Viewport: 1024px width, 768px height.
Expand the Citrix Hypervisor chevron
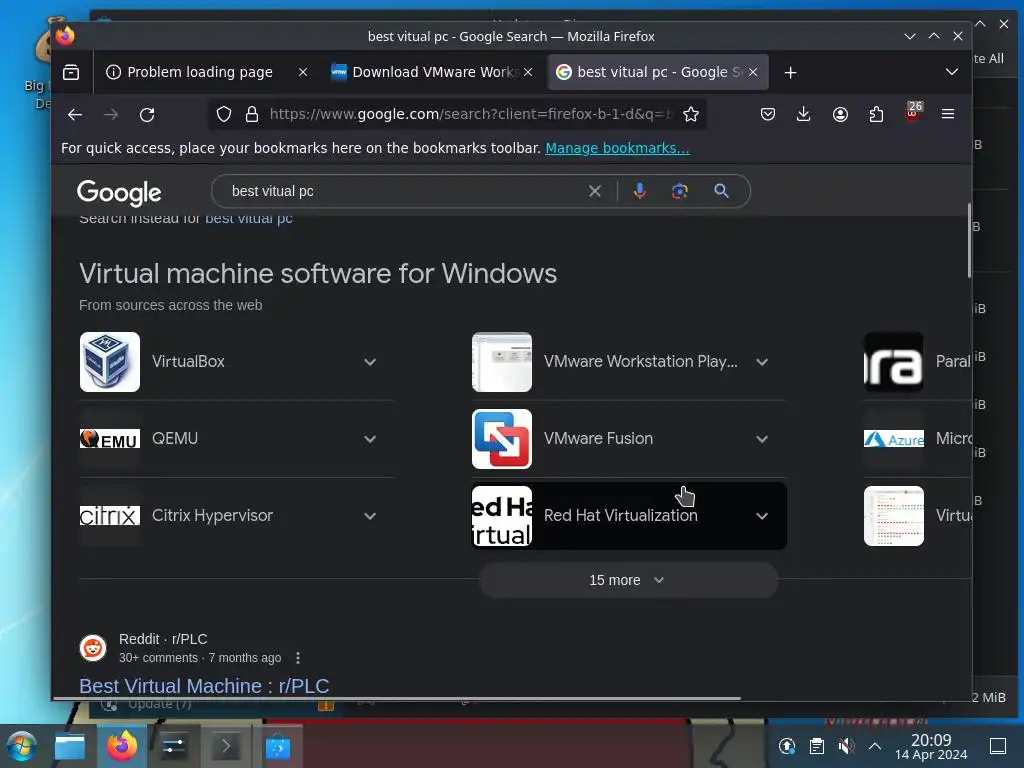click(x=370, y=516)
